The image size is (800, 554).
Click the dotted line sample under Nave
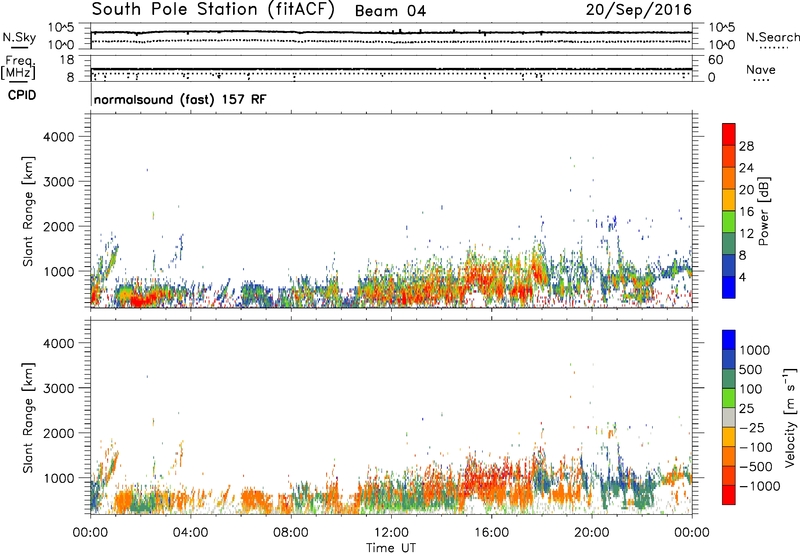pyautogui.click(x=761, y=80)
